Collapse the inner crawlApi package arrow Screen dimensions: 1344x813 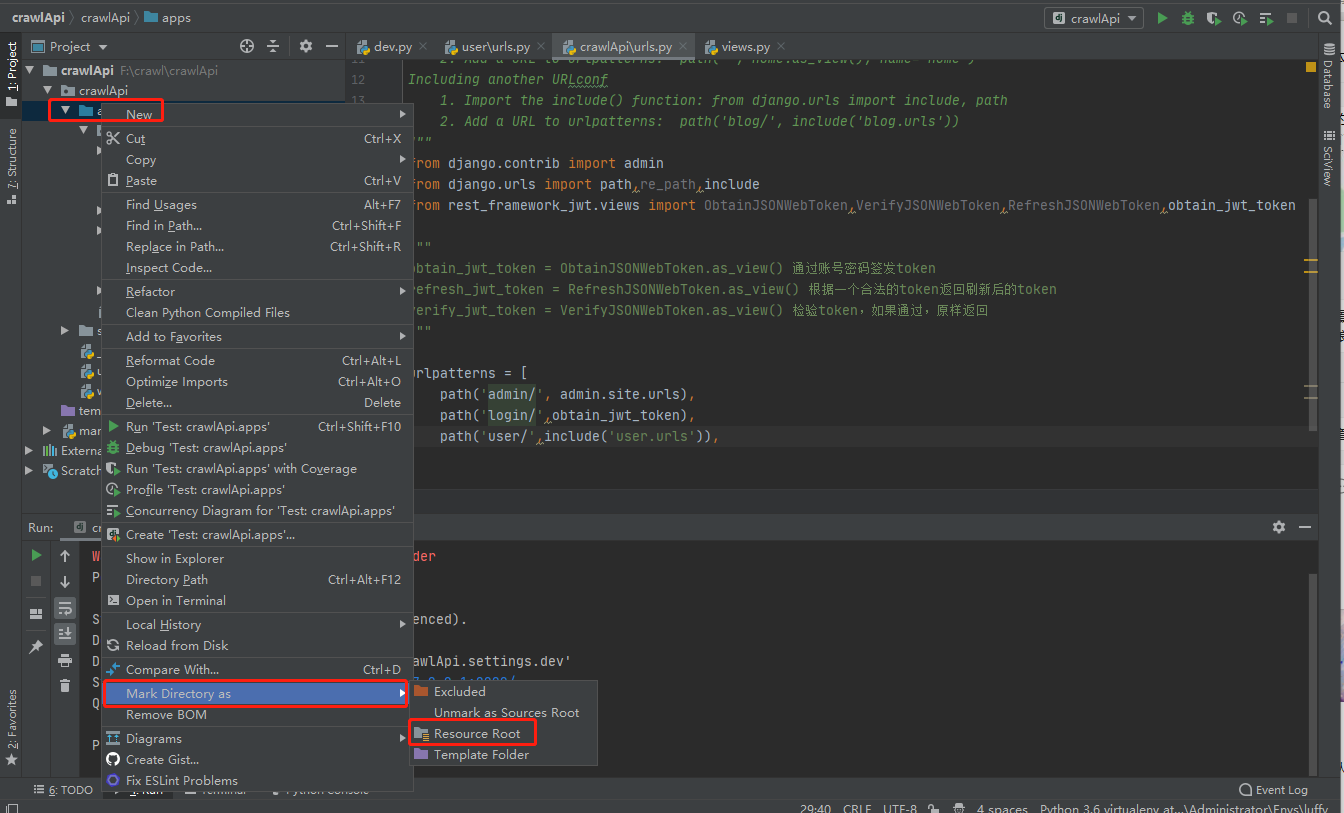pos(47,90)
